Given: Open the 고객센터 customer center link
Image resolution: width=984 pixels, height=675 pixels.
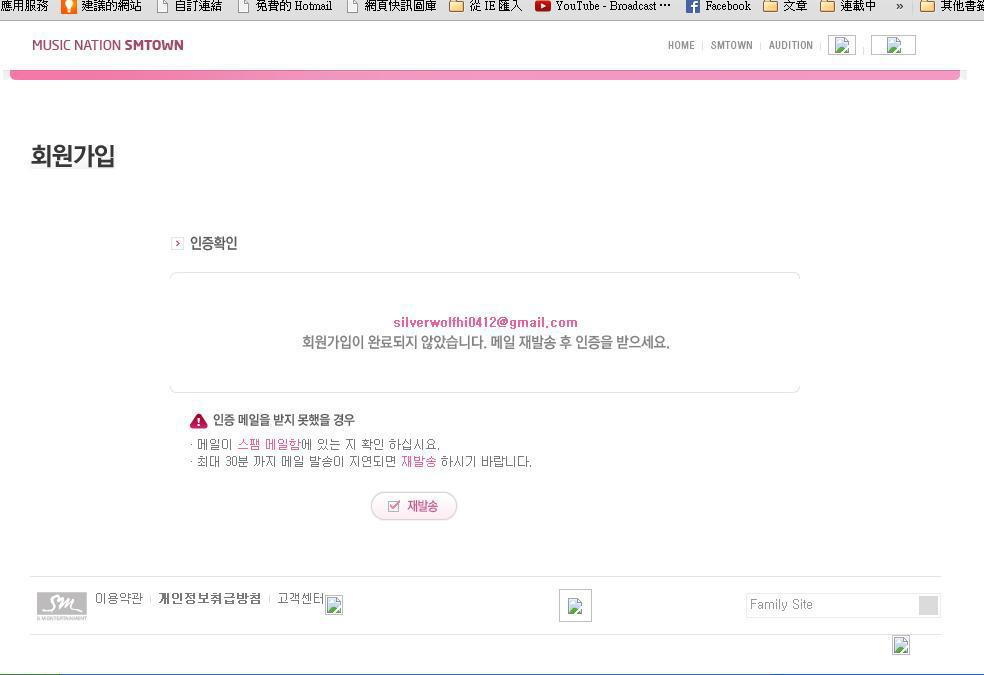Looking at the screenshot, I should point(301,598).
